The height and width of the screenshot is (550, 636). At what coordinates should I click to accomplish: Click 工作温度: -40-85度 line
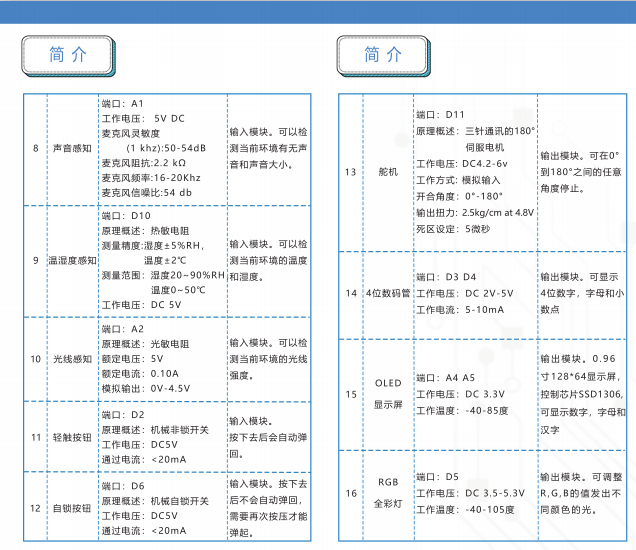pyautogui.click(x=462, y=411)
